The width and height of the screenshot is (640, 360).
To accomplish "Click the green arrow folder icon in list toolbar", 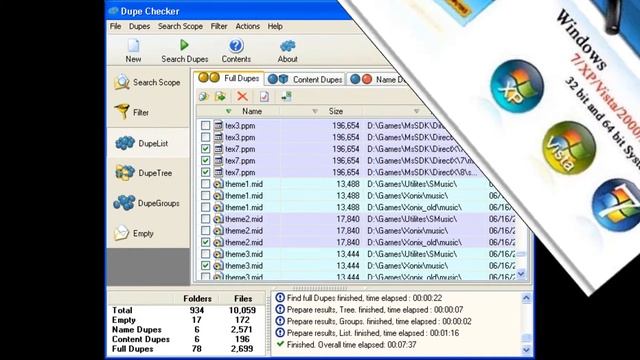I will (220, 96).
